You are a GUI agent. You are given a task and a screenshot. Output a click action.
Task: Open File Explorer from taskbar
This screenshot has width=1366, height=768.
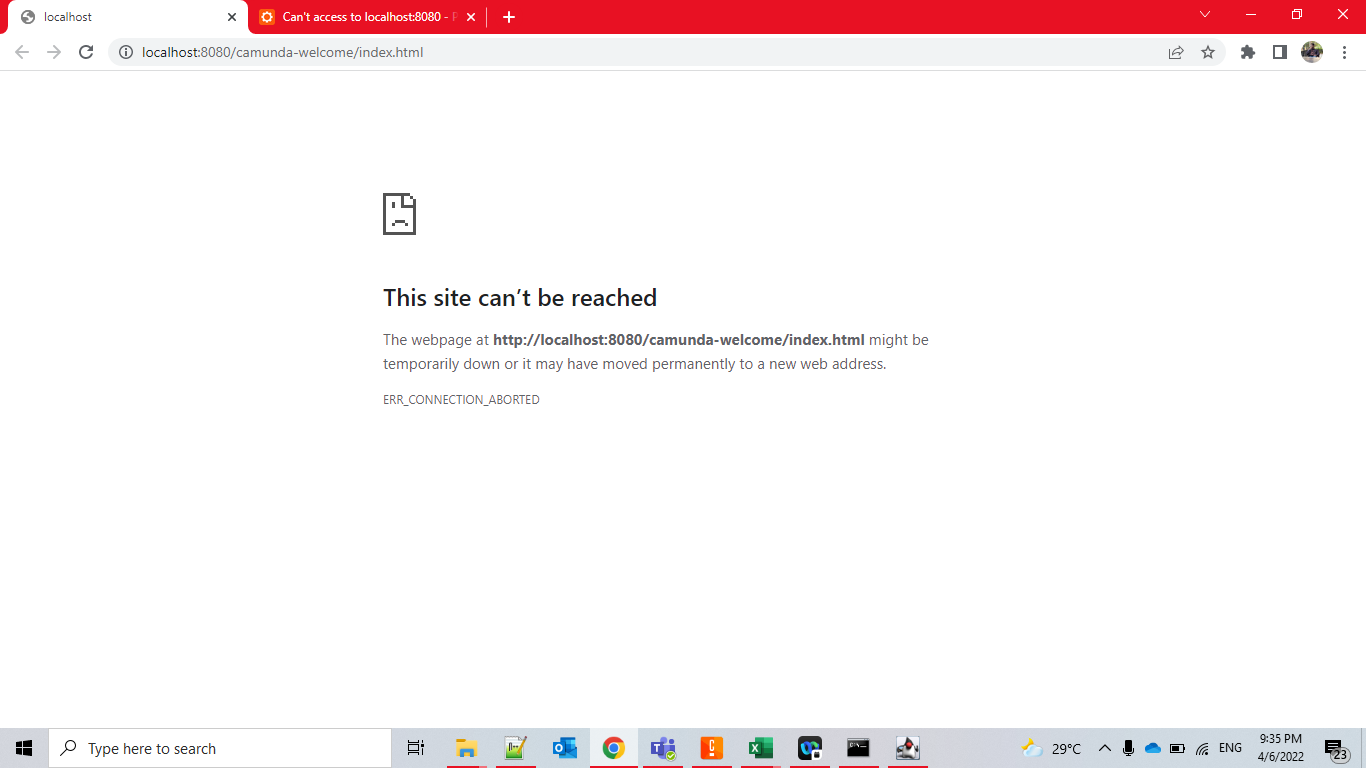(x=466, y=748)
